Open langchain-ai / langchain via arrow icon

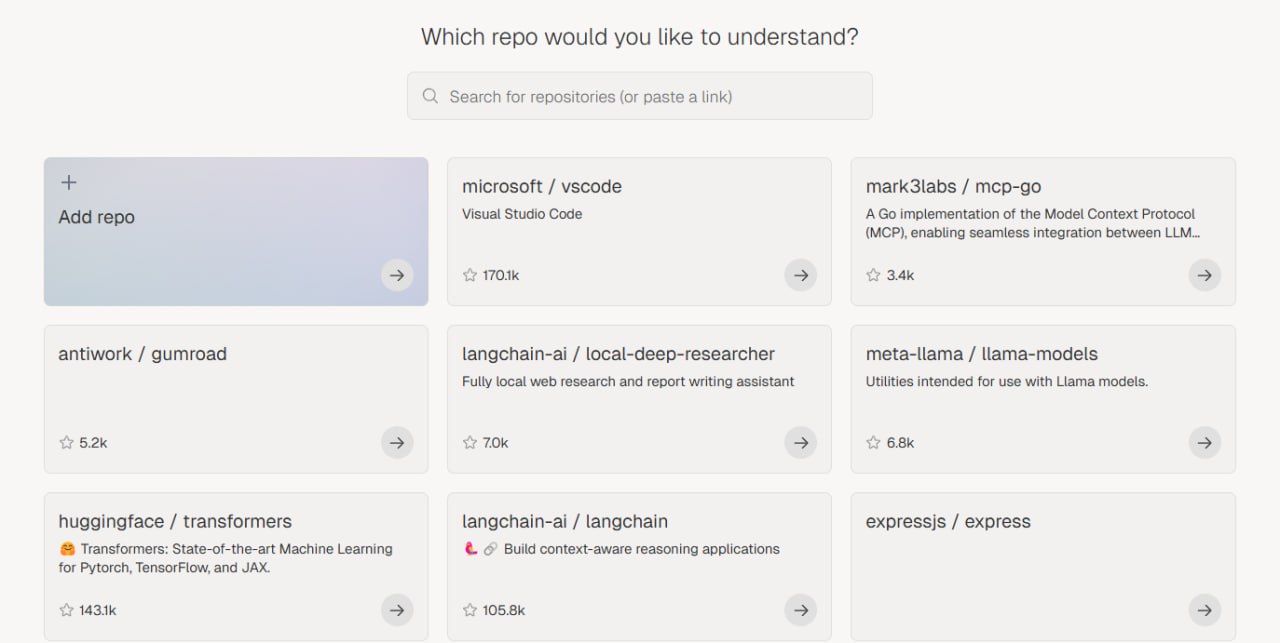click(x=800, y=610)
